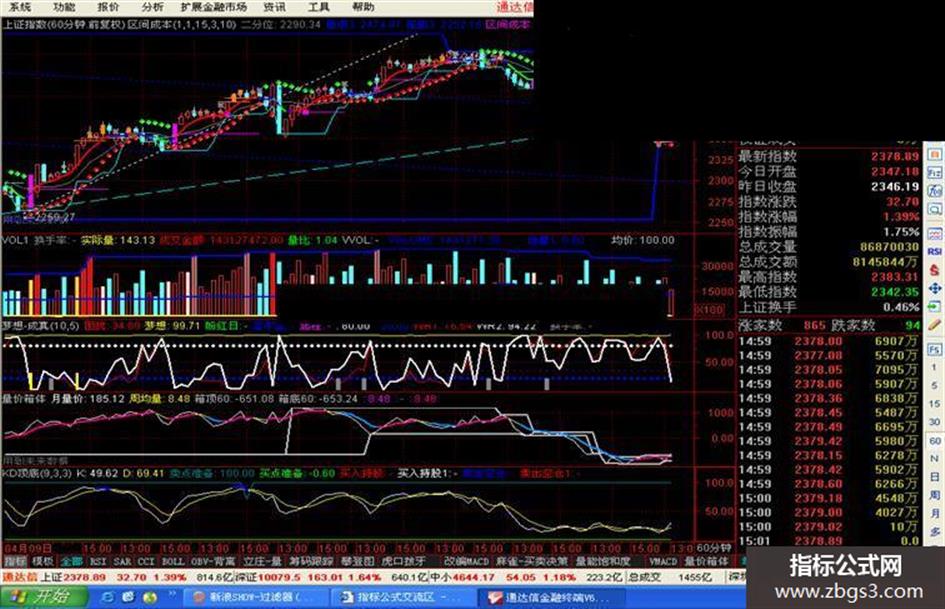Screen dimensions: 945x609
Task: Select the pencil drawing tool icon
Action: tap(935, 326)
